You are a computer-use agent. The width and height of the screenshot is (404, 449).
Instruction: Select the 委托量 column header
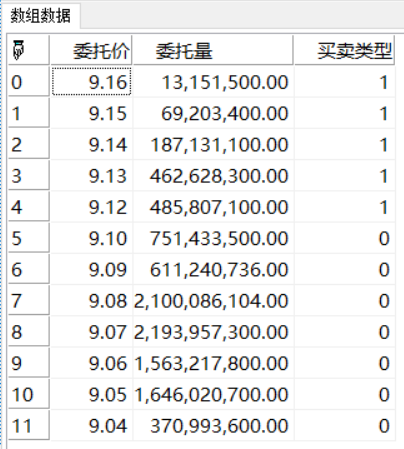[213, 50]
